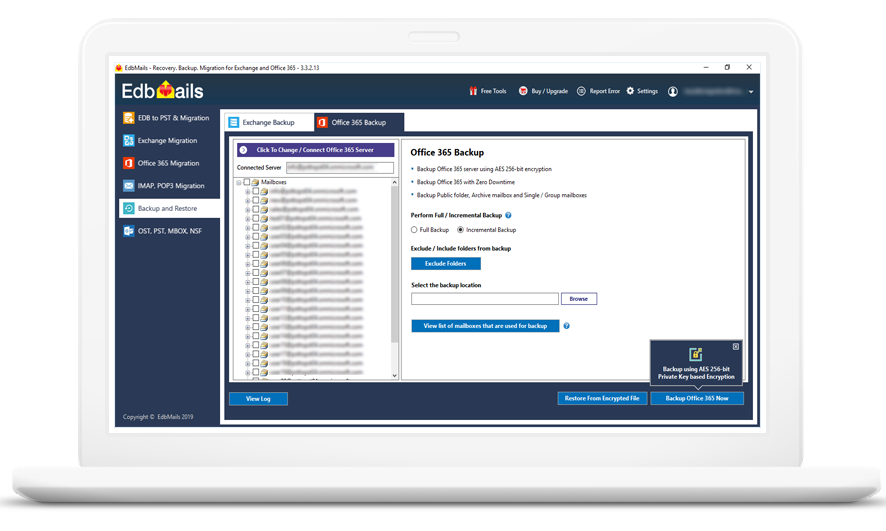Click the EdbMails icon in title bar

(x=119, y=68)
